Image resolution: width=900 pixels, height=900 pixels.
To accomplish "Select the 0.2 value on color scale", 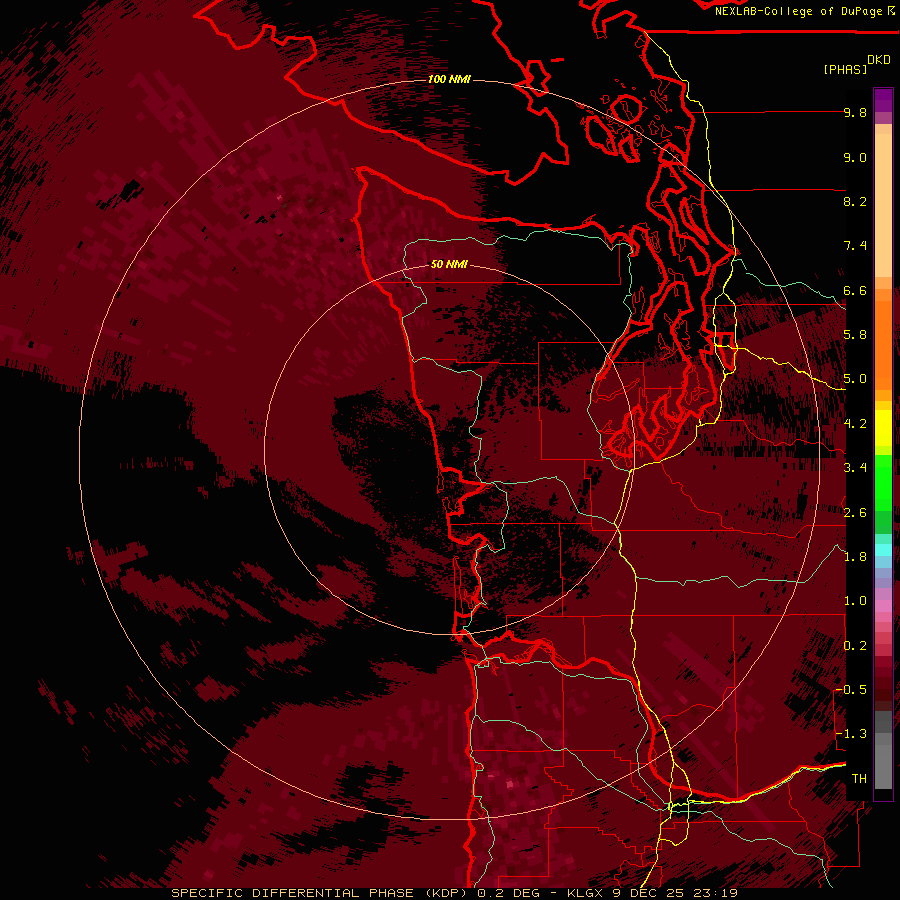I will (x=855, y=646).
